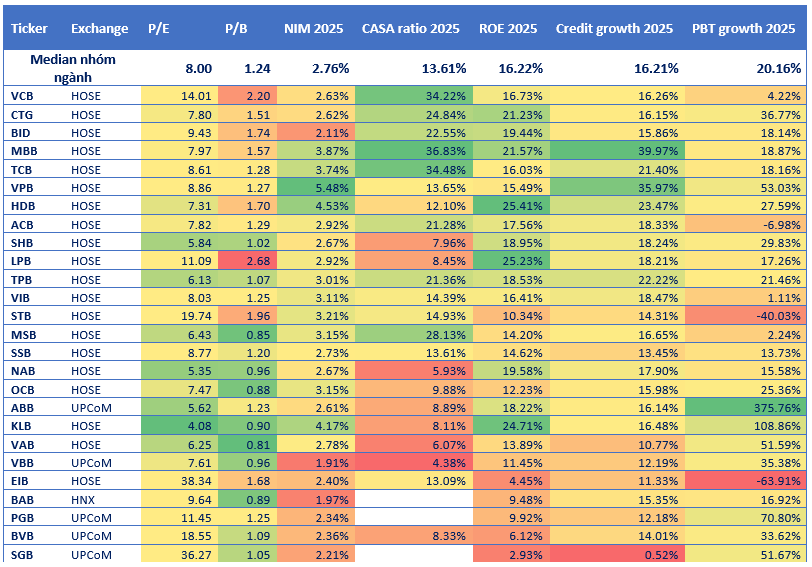812x567 pixels.
Task: Click the VCB ticker cell
Action: (22, 96)
